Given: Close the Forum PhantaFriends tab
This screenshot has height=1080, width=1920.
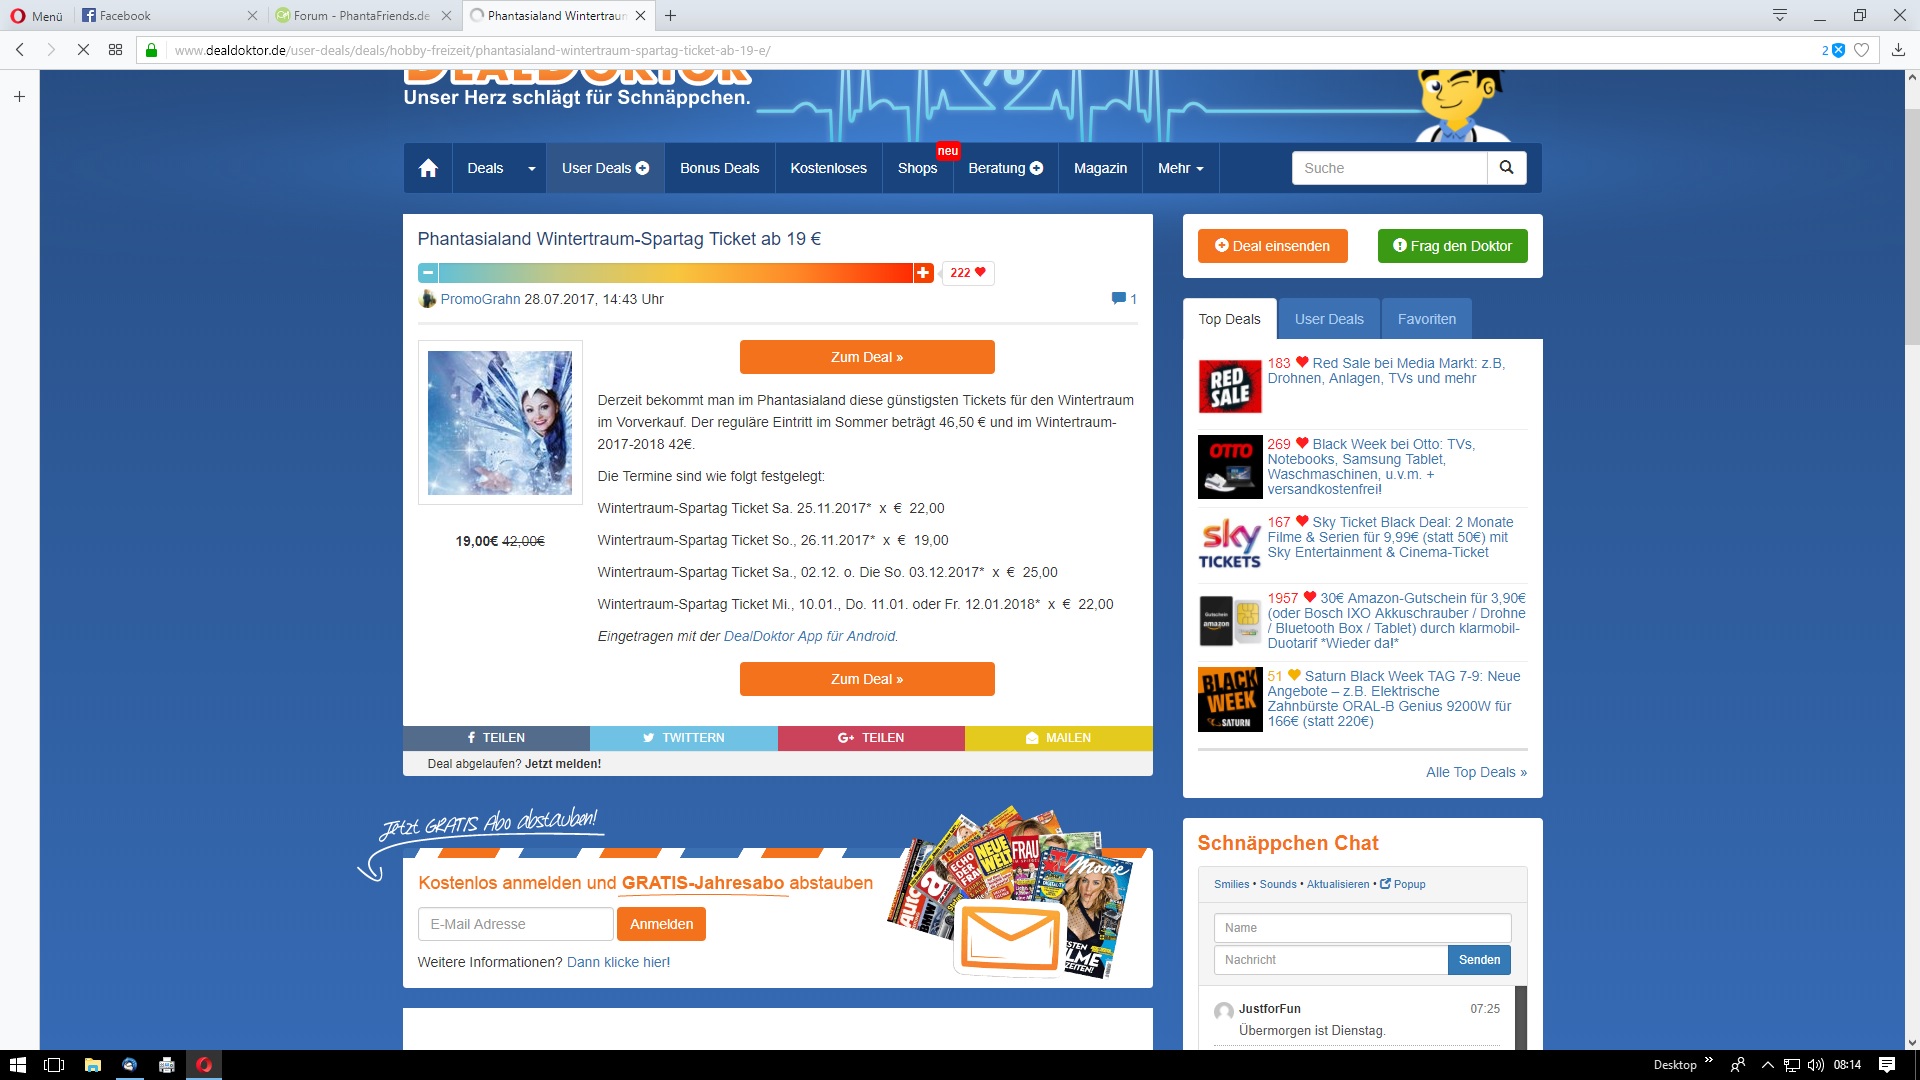Looking at the screenshot, I should [446, 15].
